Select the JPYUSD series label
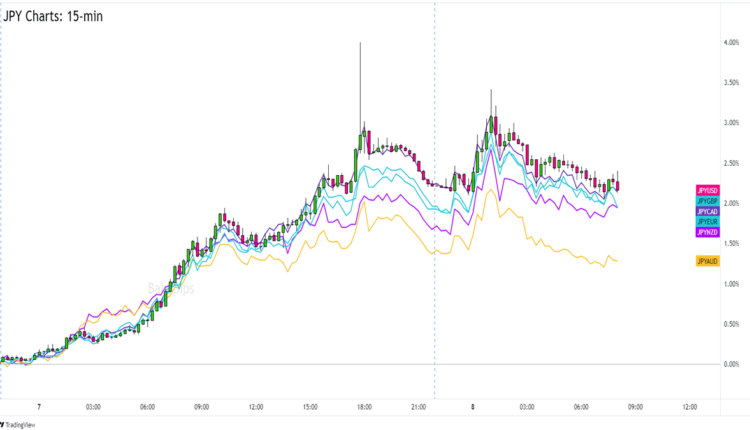The image size is (750, 430). pos(707,190)
